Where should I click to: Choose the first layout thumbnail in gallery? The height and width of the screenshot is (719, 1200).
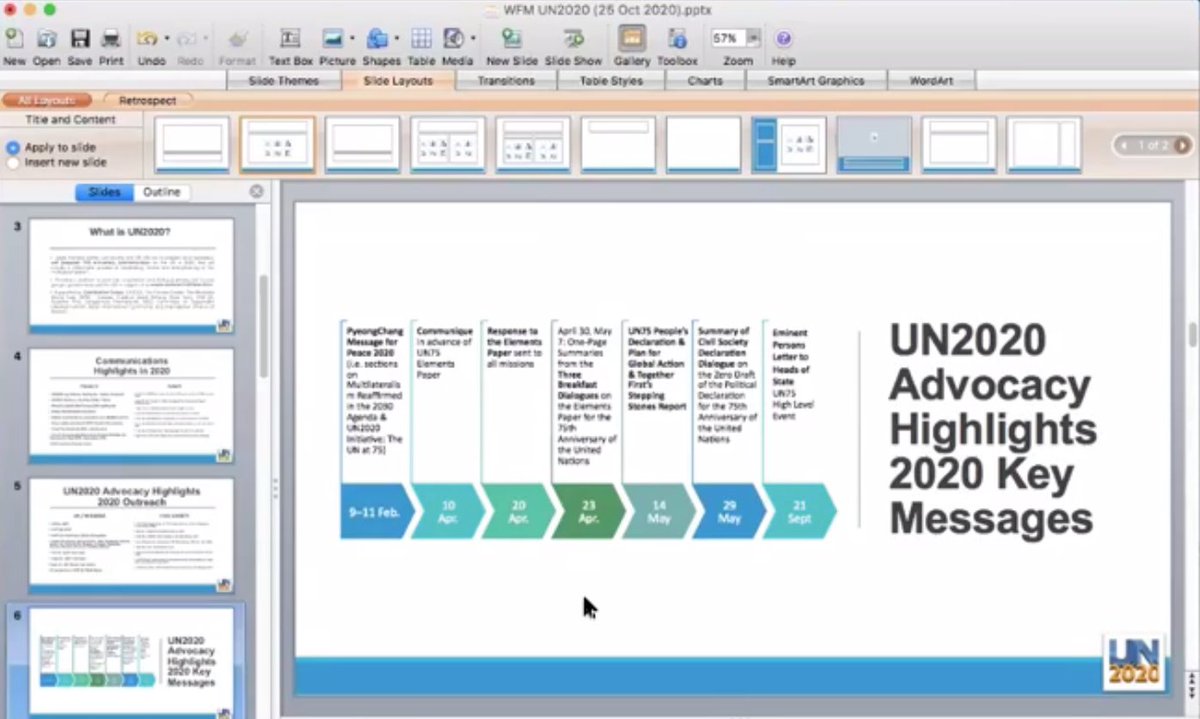pos(192,145)
